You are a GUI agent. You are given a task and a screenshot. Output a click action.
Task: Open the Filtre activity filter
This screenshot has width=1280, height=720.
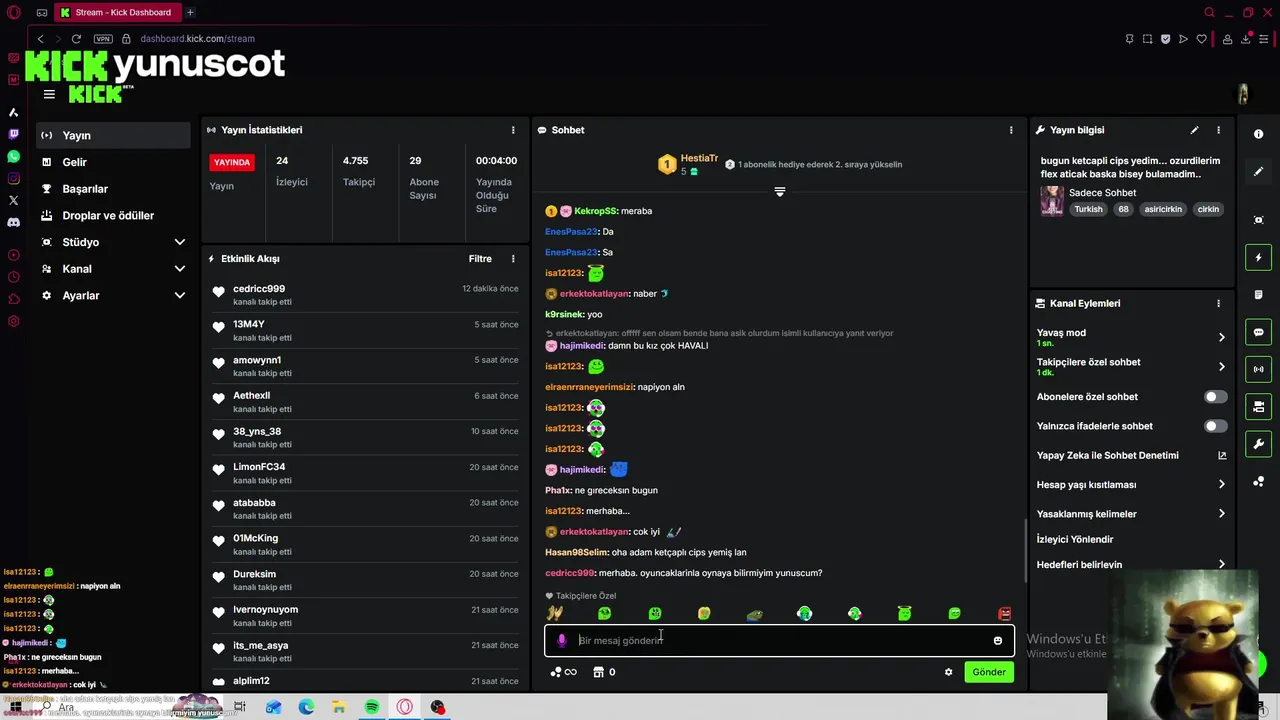(480, 259)
